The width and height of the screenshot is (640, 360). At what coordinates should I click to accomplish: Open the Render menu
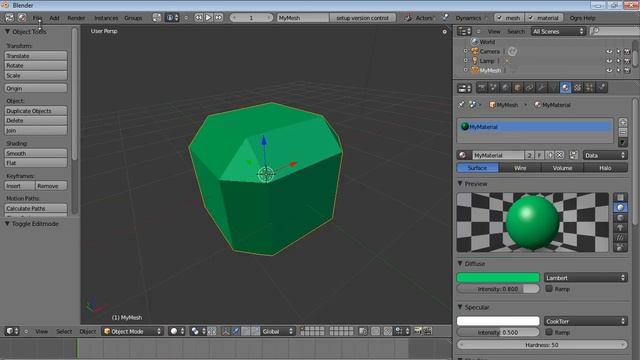pos(76,18)
